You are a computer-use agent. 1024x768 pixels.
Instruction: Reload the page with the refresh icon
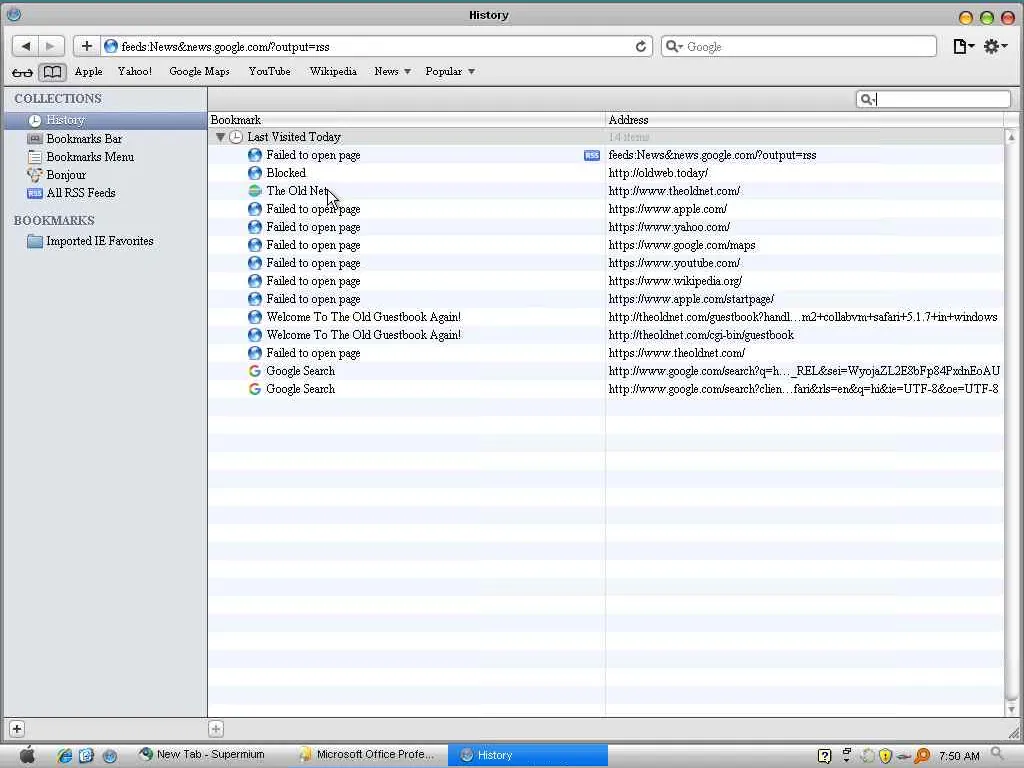coord(641,46)
